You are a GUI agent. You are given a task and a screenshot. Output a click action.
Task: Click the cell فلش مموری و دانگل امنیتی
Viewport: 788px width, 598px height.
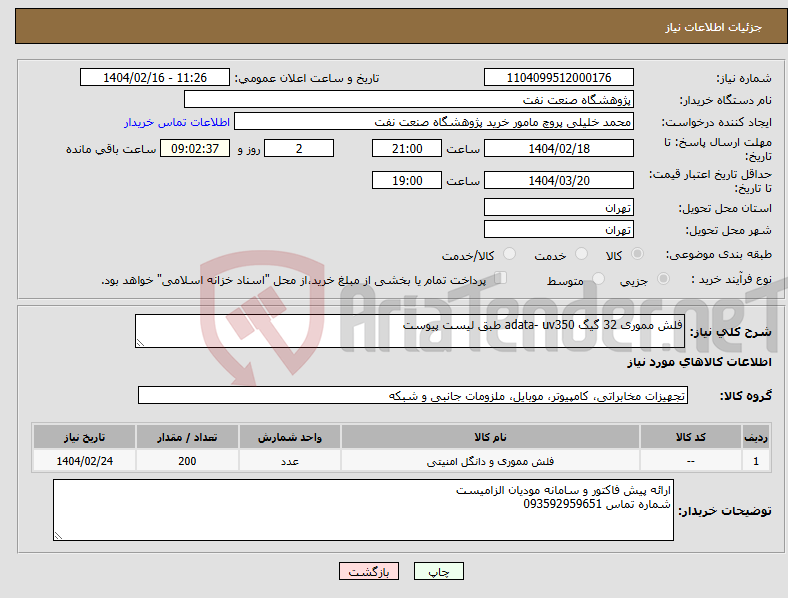[x=490, y=461]
